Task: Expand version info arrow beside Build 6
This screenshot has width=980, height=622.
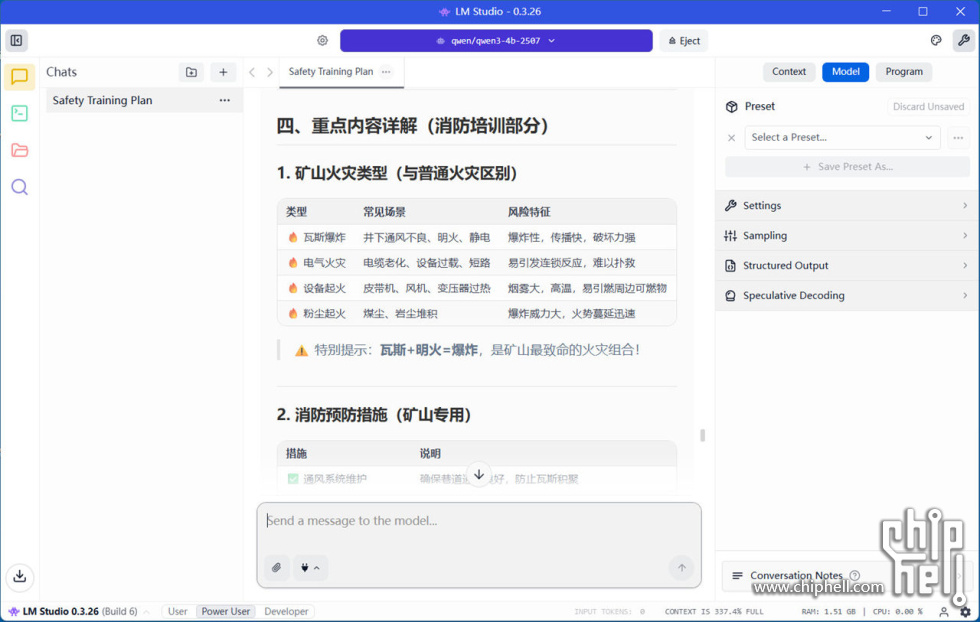Action: point(146,612)
